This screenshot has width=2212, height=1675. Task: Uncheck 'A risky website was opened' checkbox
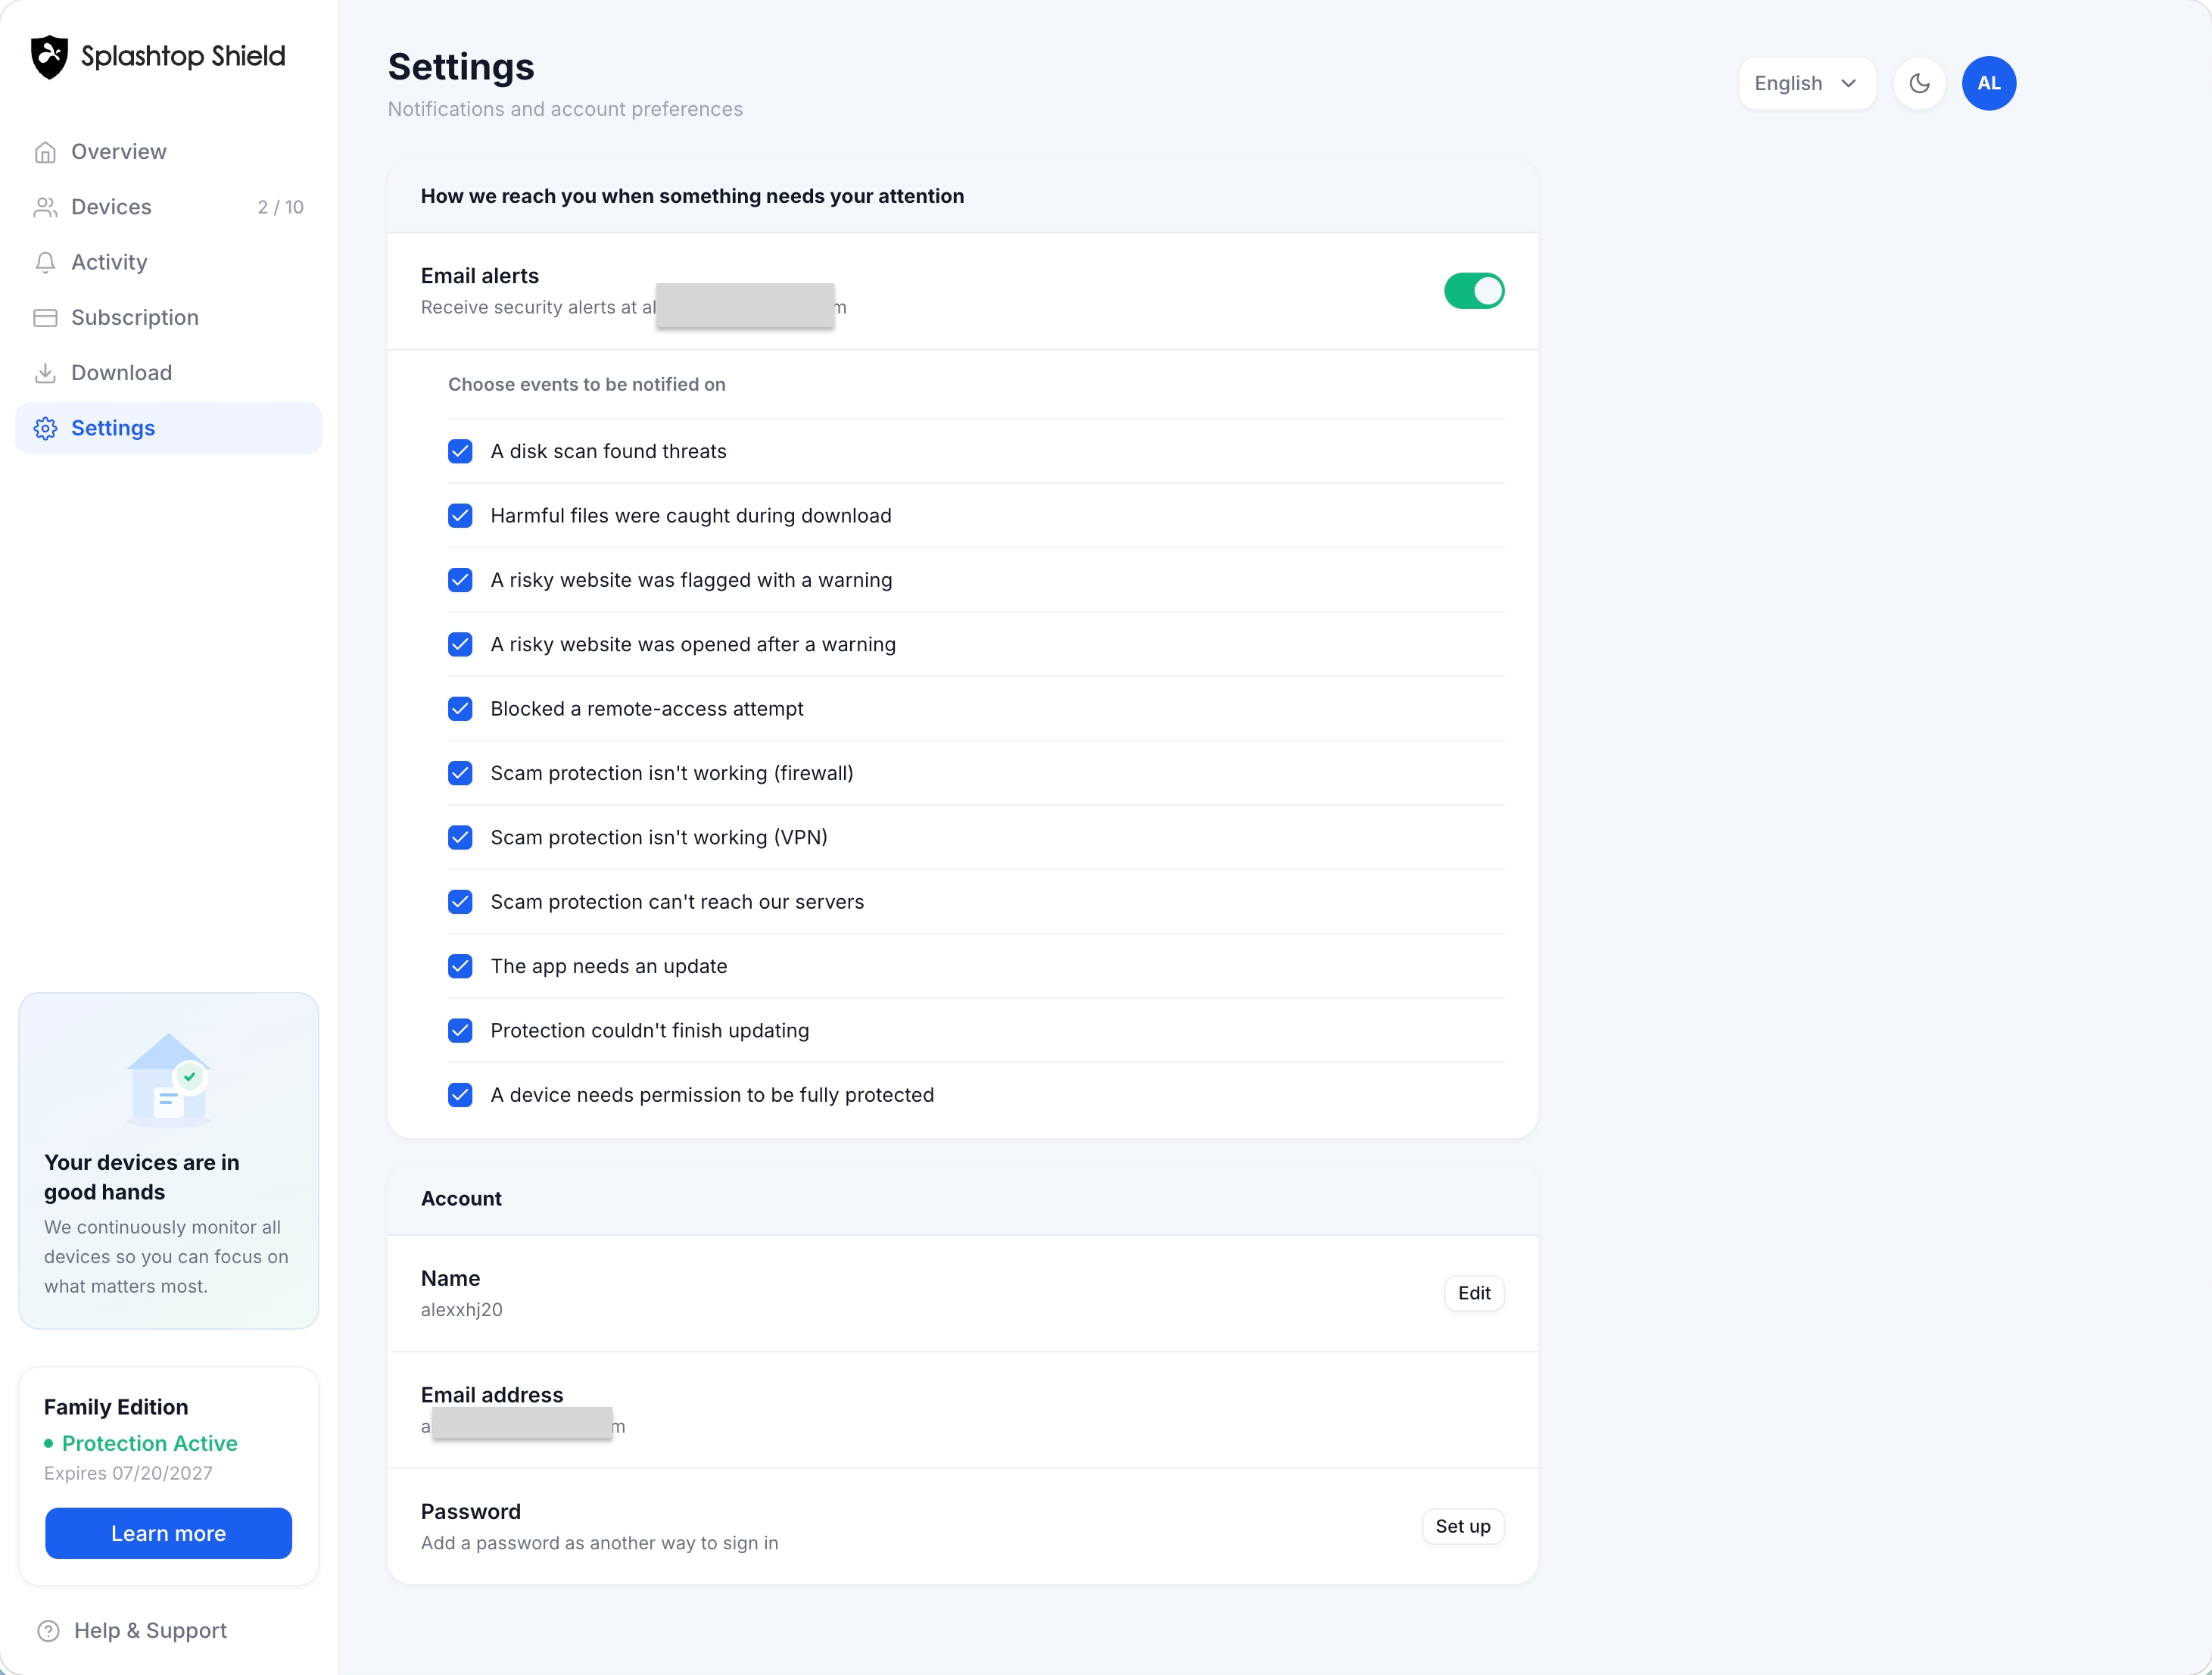click(460, 644)
